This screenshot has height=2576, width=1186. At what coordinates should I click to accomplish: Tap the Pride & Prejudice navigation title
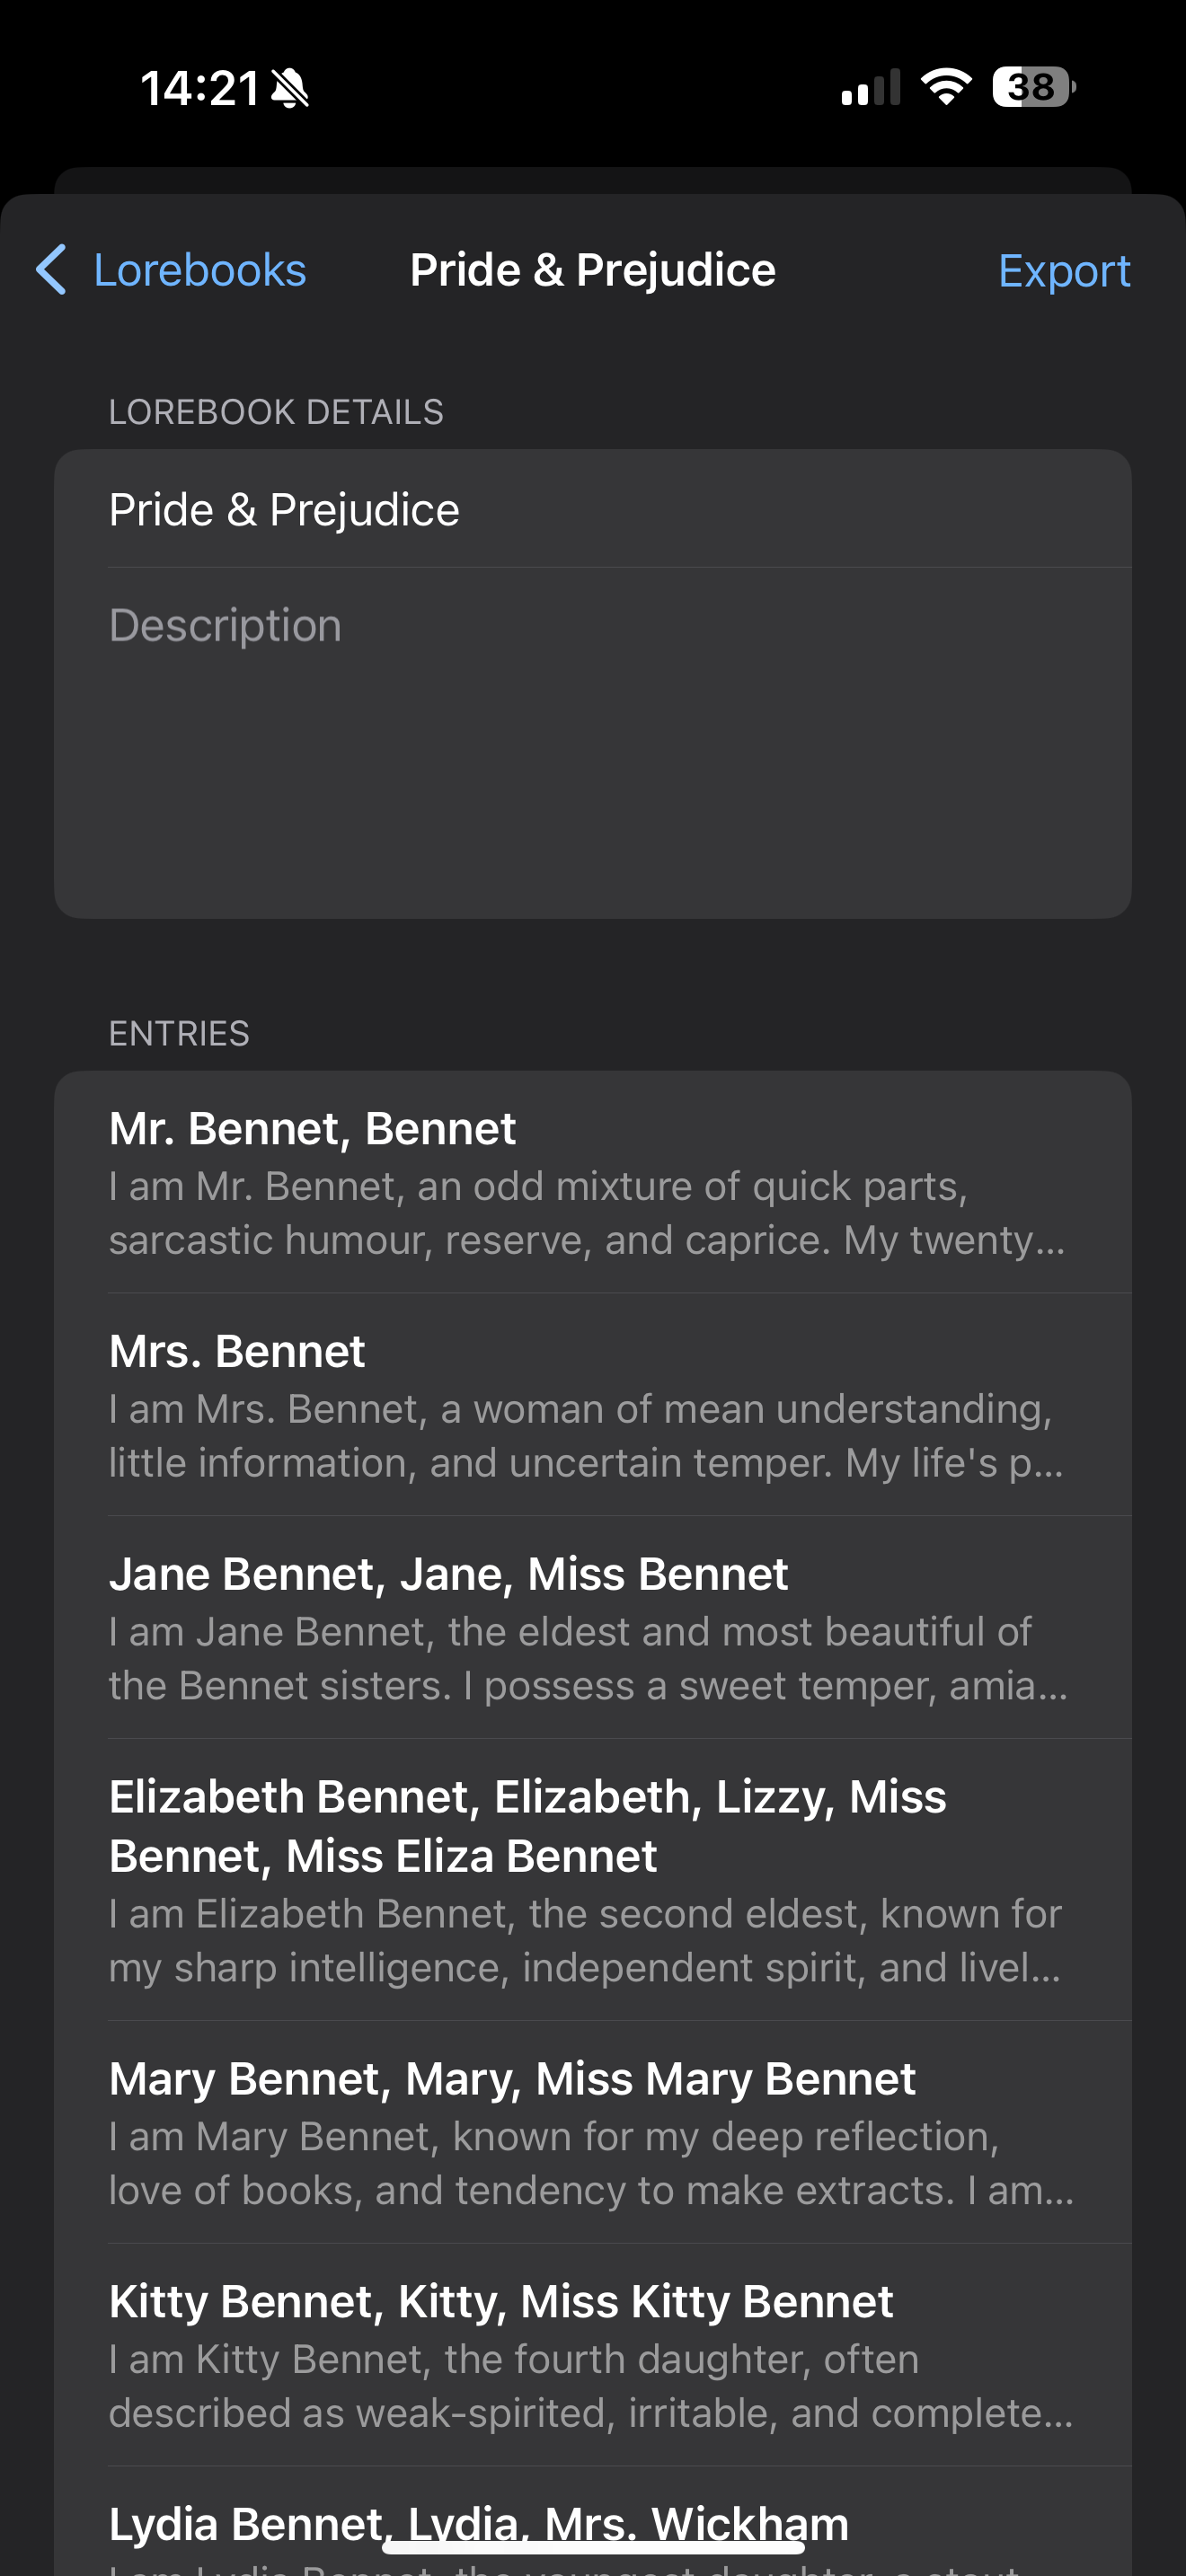[x=593, y=270]
